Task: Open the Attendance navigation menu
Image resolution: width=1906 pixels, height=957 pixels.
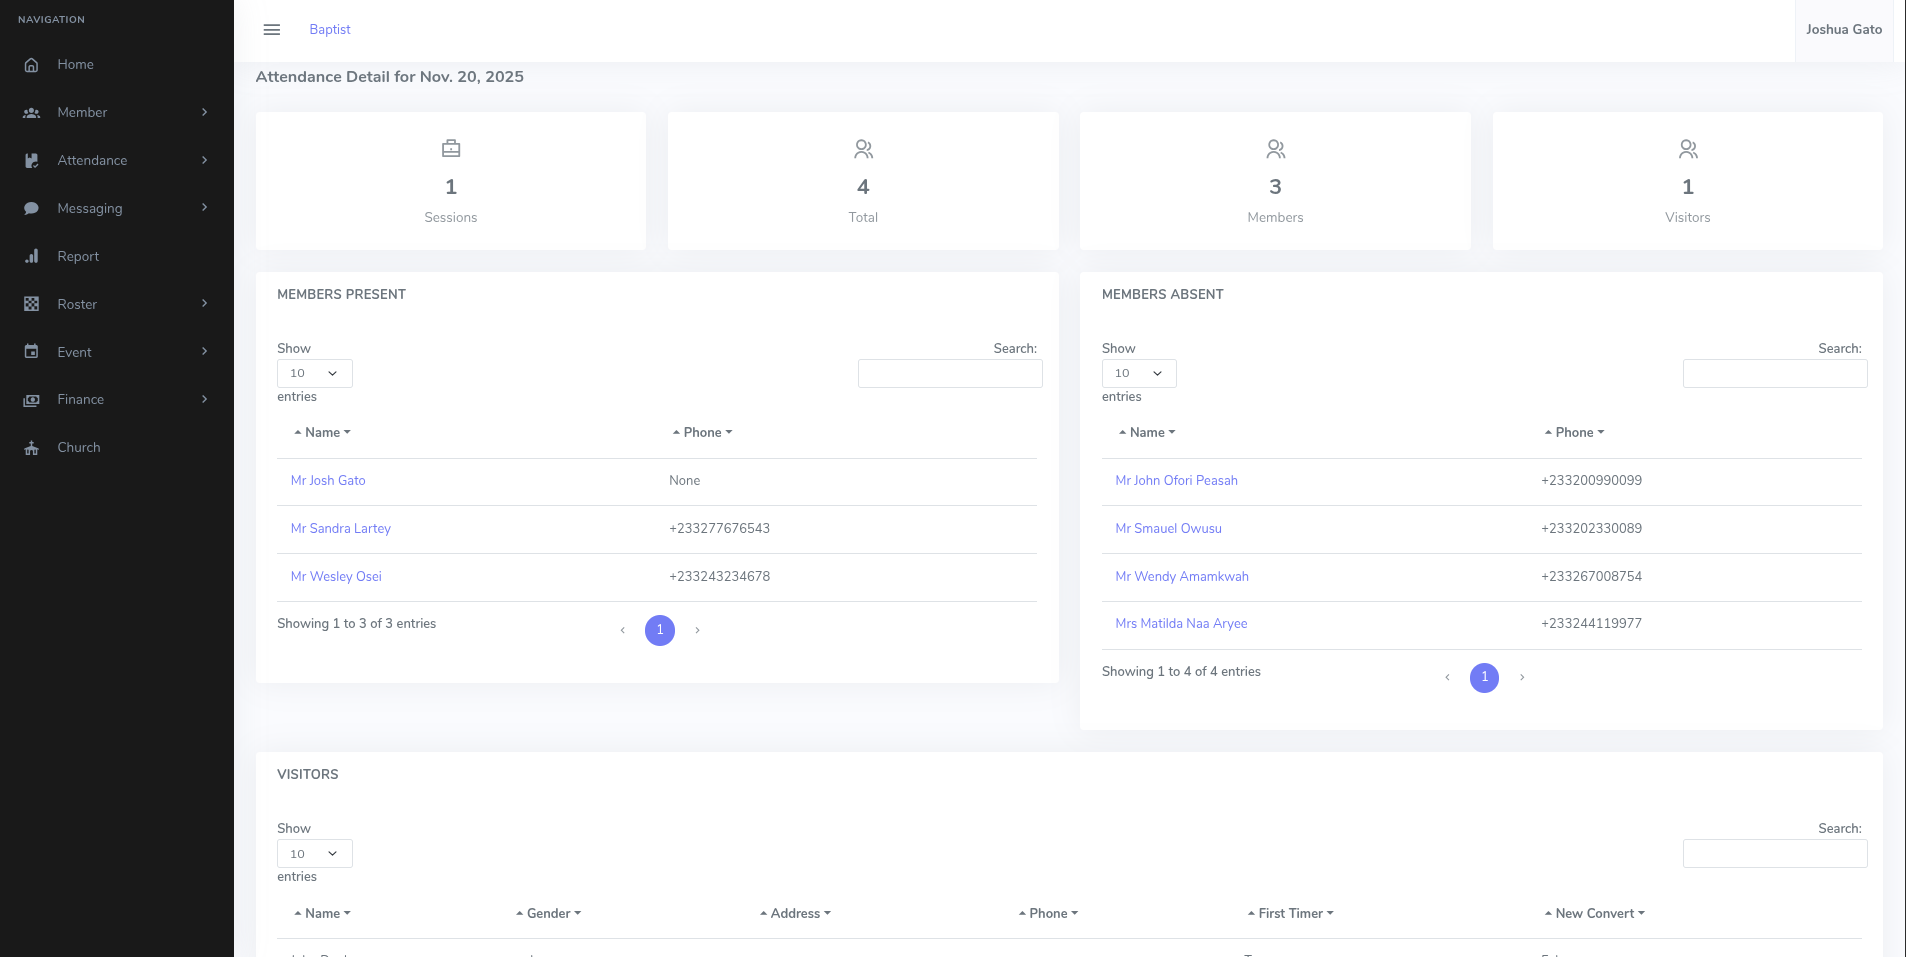Action: pyautogui.click(x=92, y=160)
